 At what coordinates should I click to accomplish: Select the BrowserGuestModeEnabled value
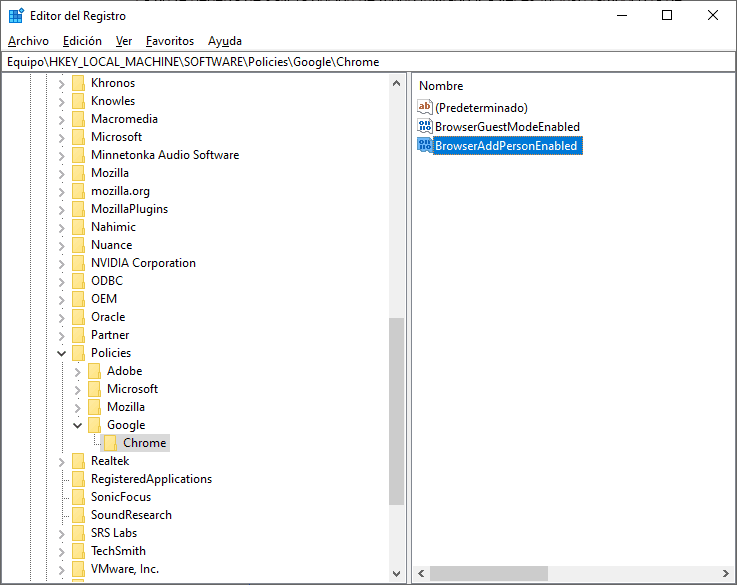[507, 126]
